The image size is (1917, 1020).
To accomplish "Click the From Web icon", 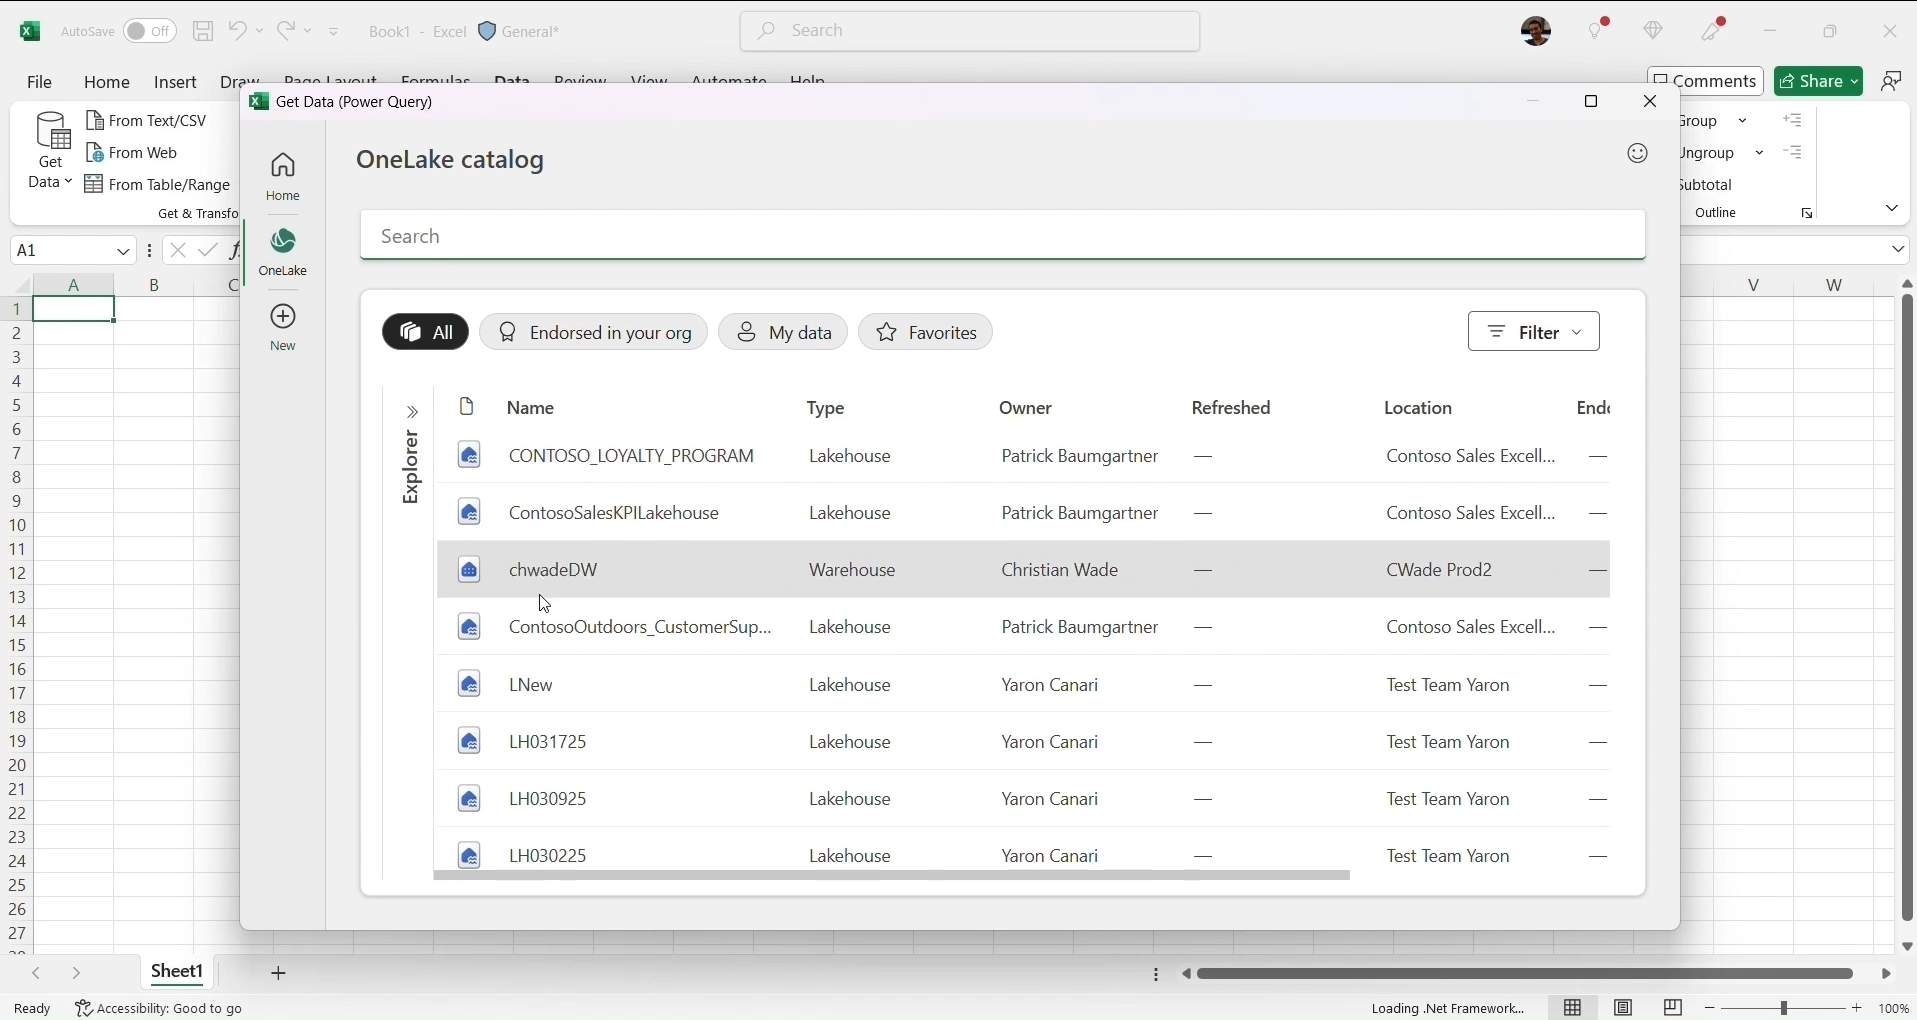I will click(96, 152).
